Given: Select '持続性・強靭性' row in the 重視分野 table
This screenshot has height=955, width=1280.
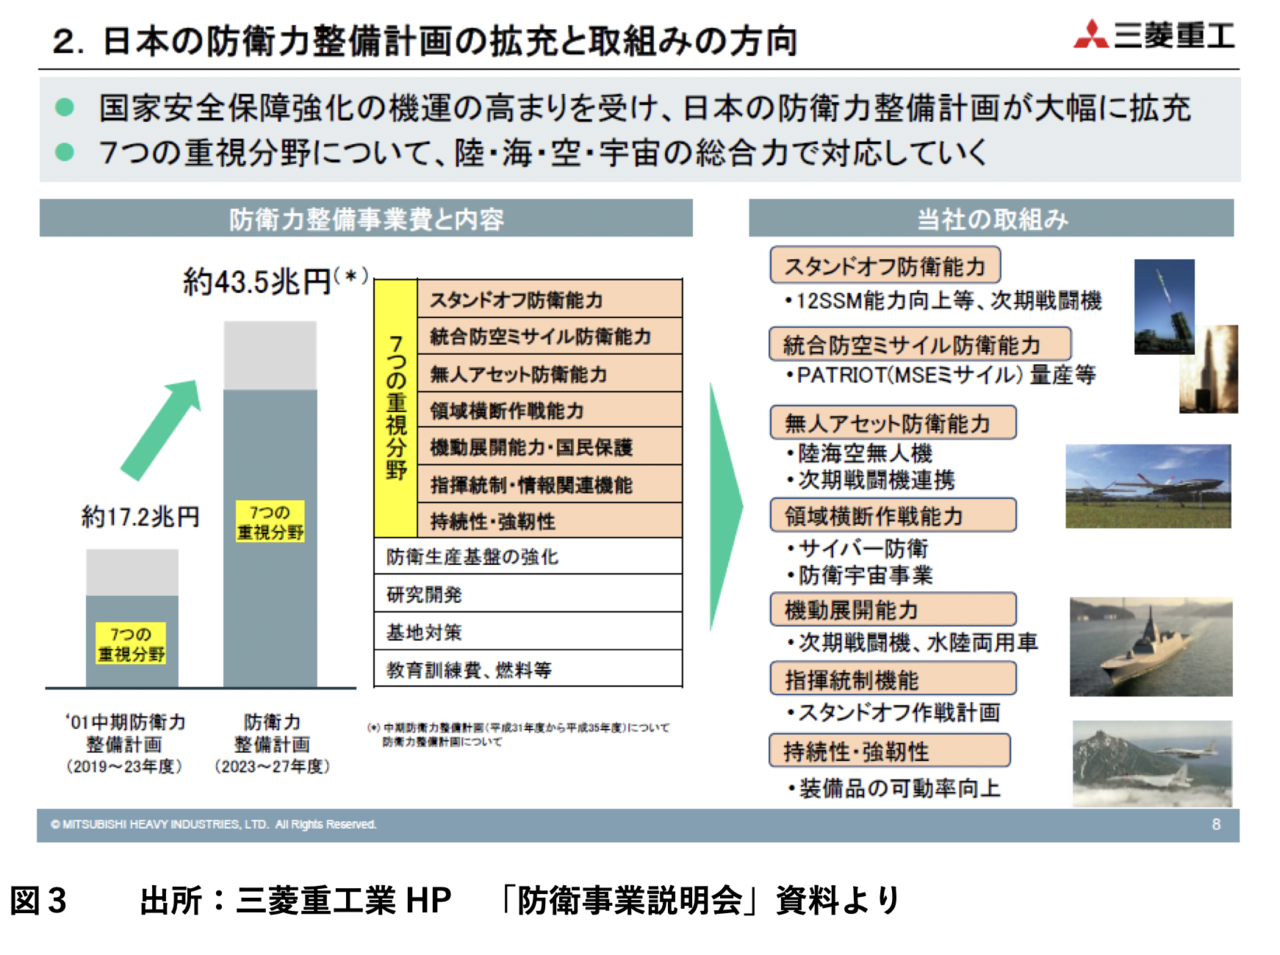Looking at the screenshot, I should (549, 520).
